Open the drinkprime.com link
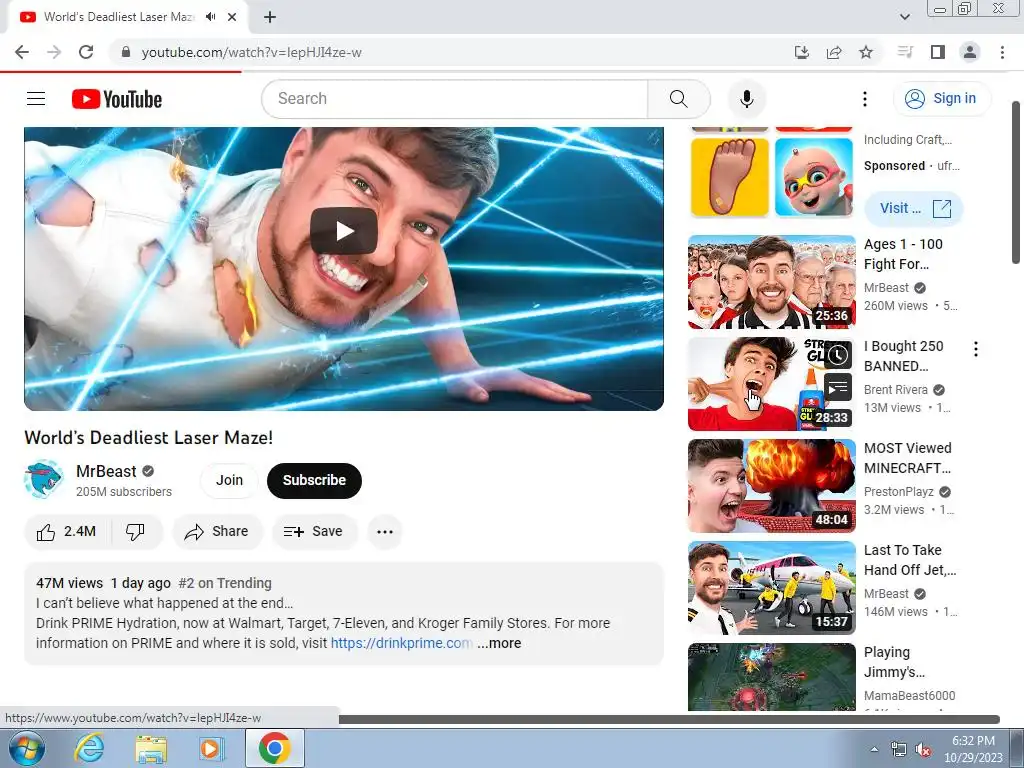The image size is (1024, 768). coord(401,643)
